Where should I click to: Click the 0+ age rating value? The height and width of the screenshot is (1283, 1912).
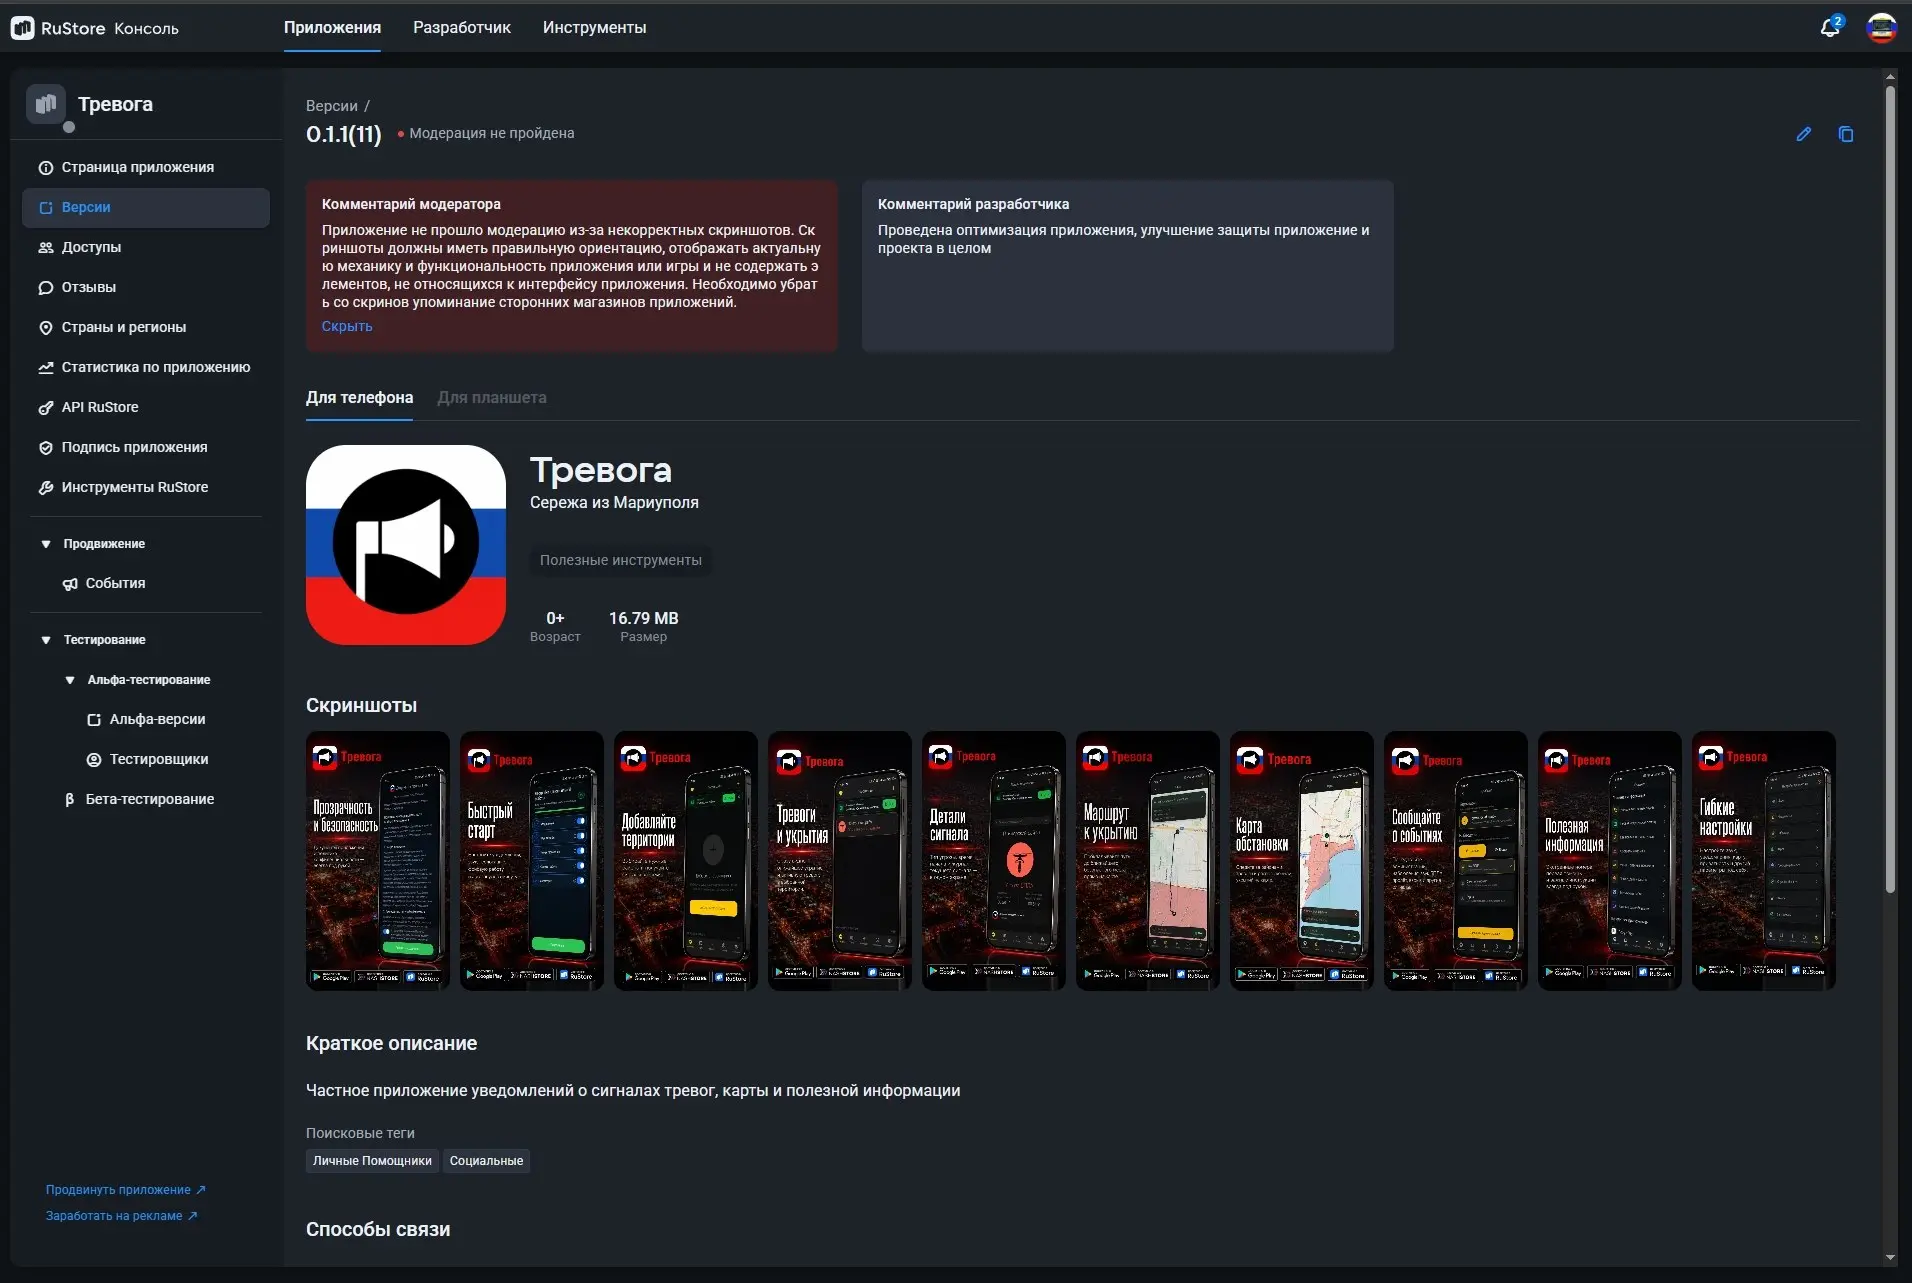(555, 619)
